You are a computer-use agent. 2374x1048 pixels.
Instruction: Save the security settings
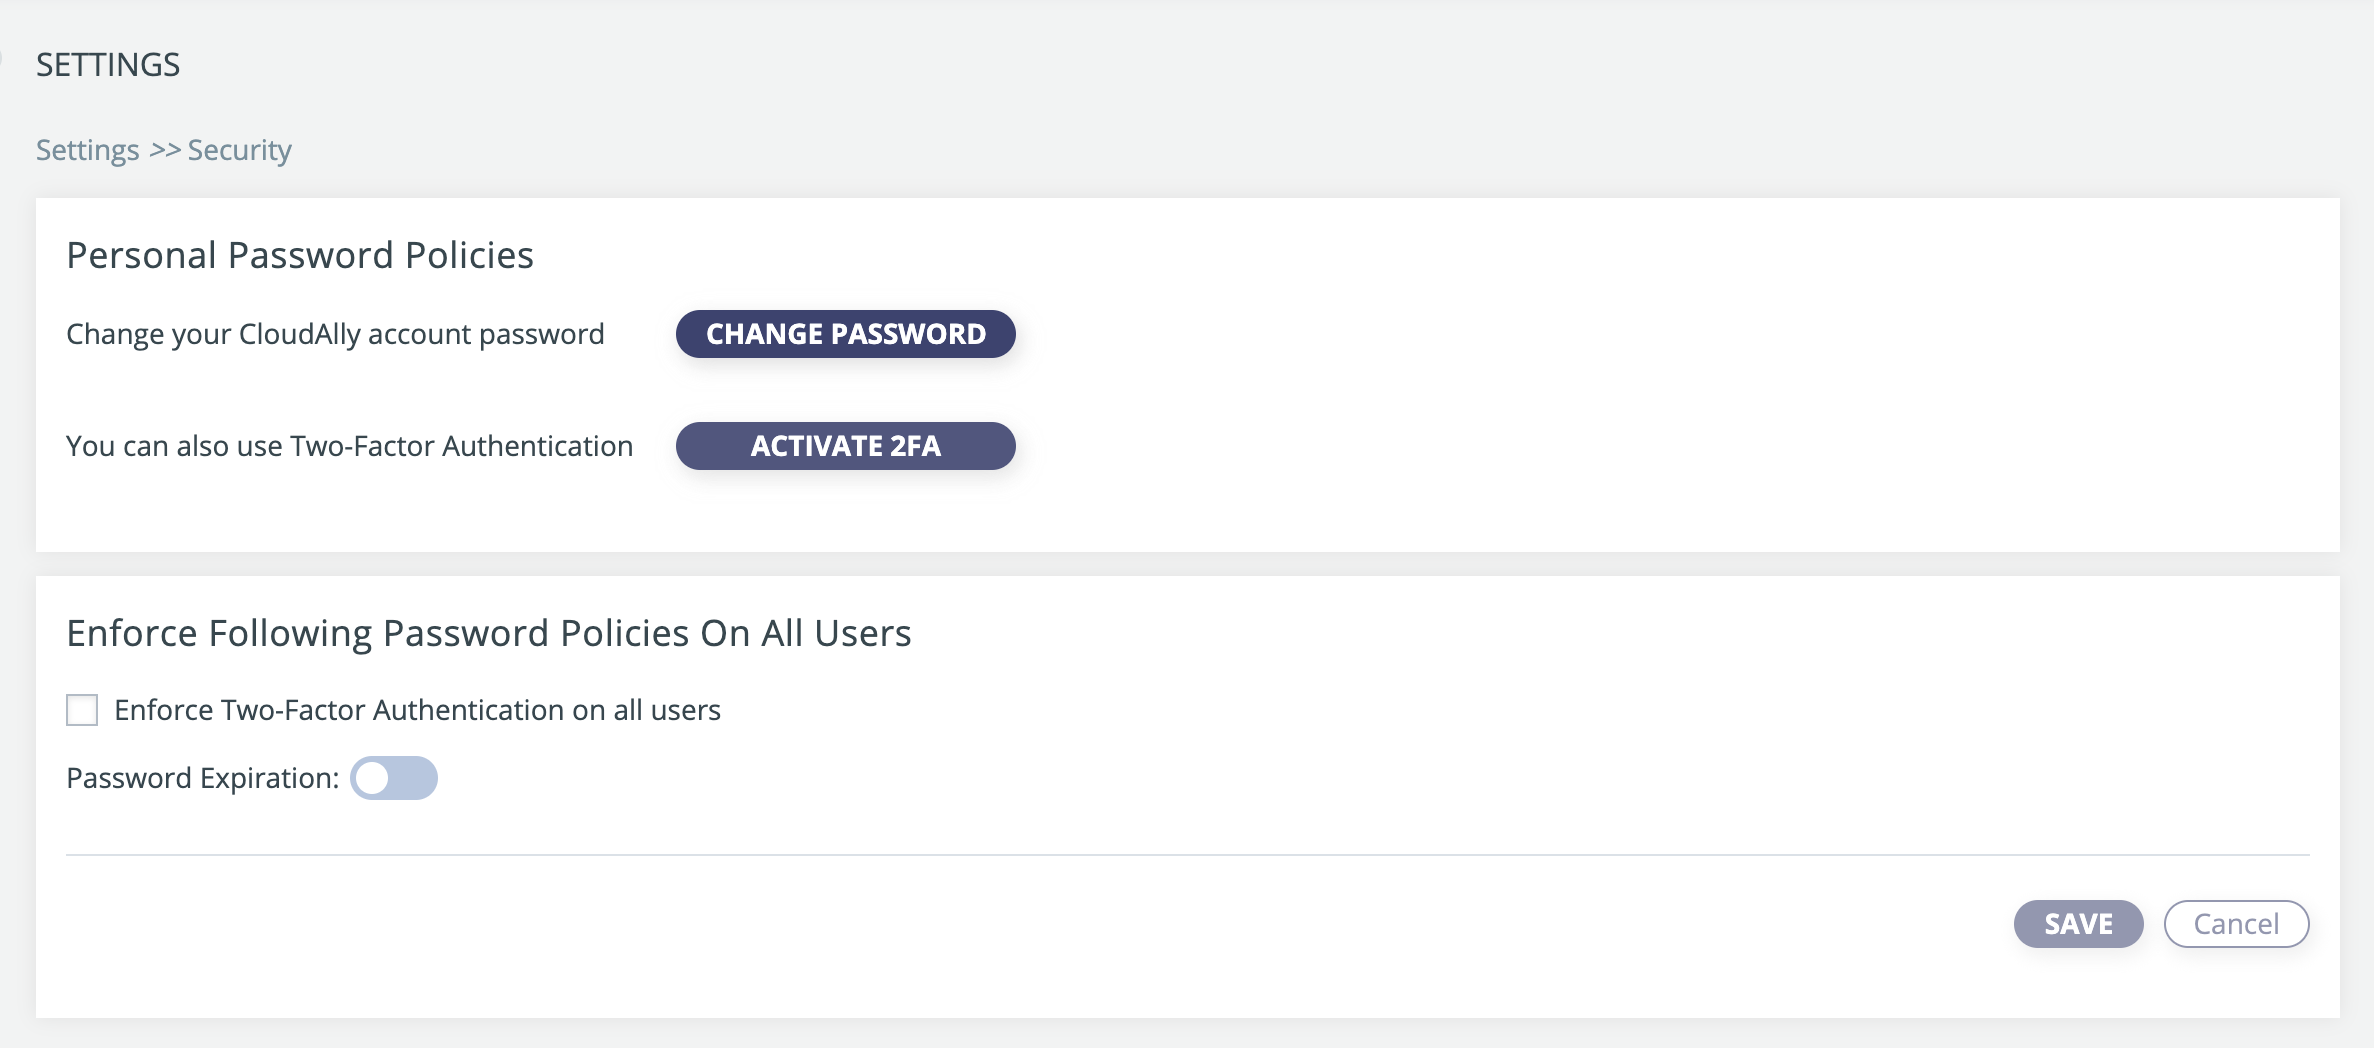(x=2078, y=924)
